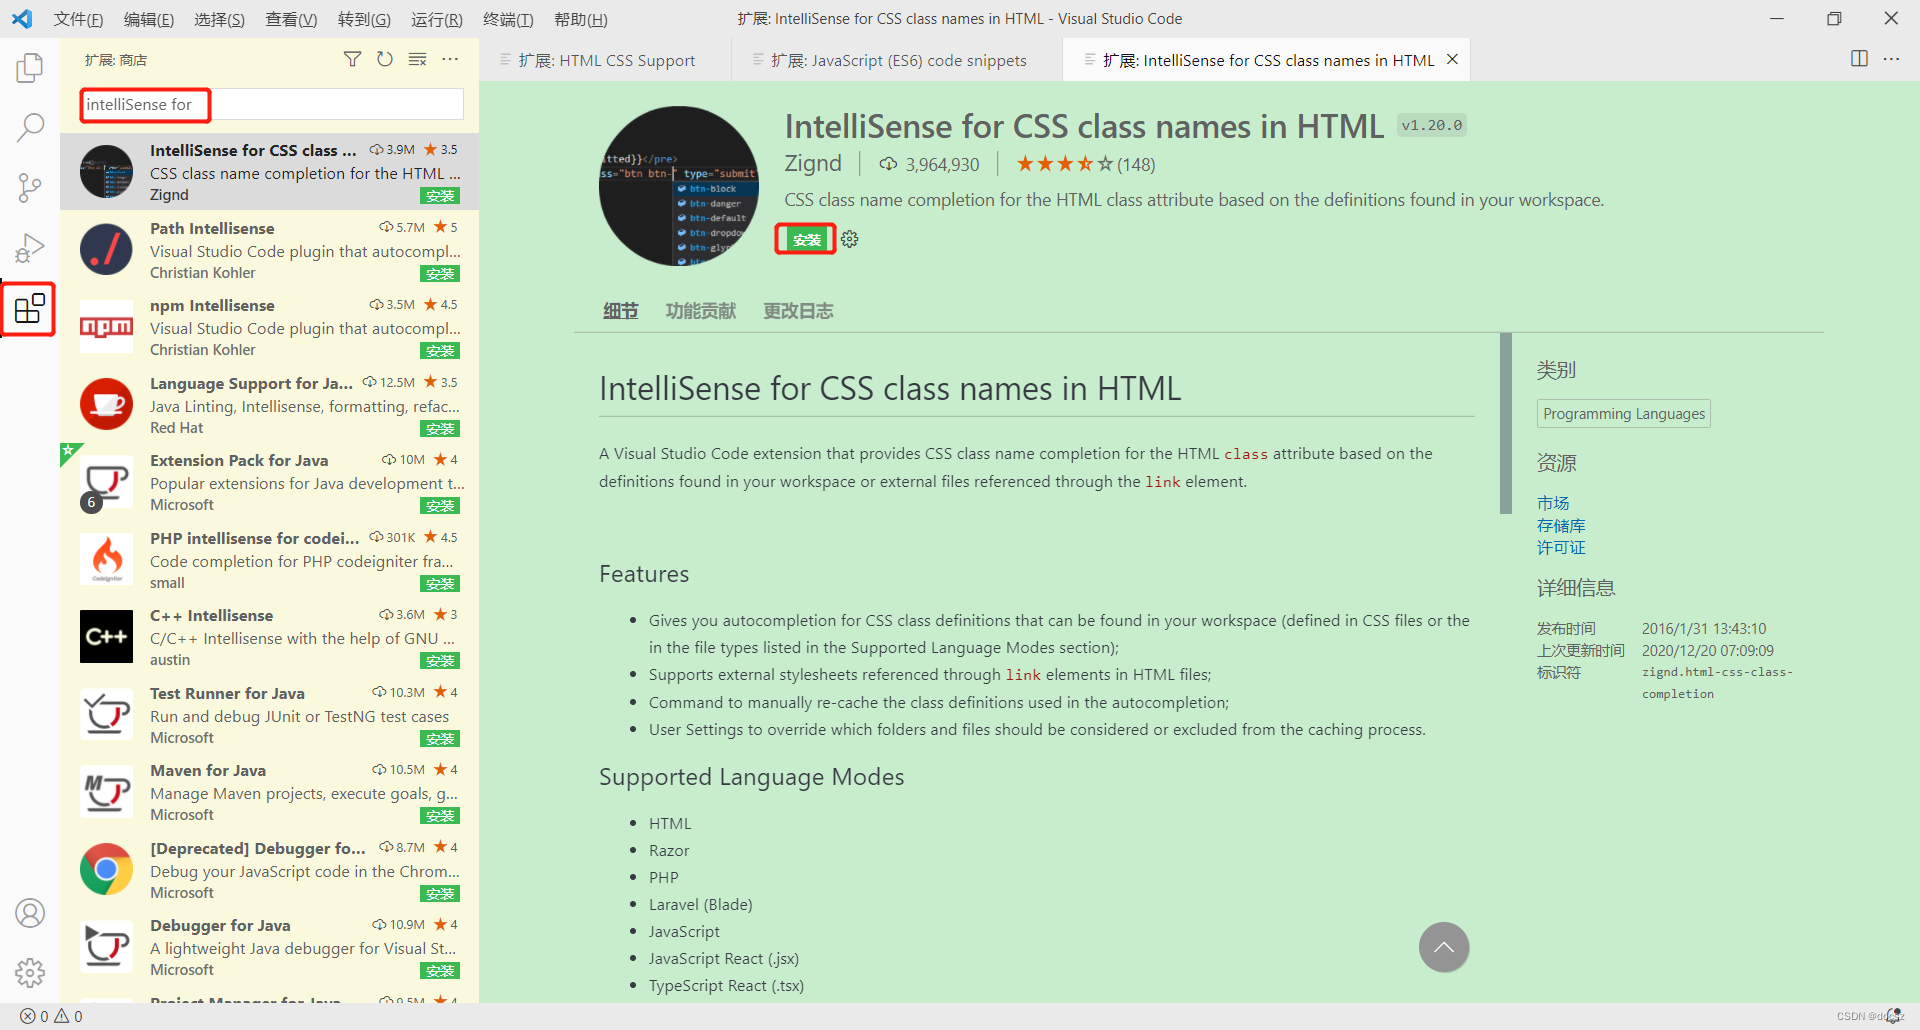The image size is (1920, 1030).
Task: Click the 3,964,930 install count
Action: pyautogui.click(x=929, y=164)
